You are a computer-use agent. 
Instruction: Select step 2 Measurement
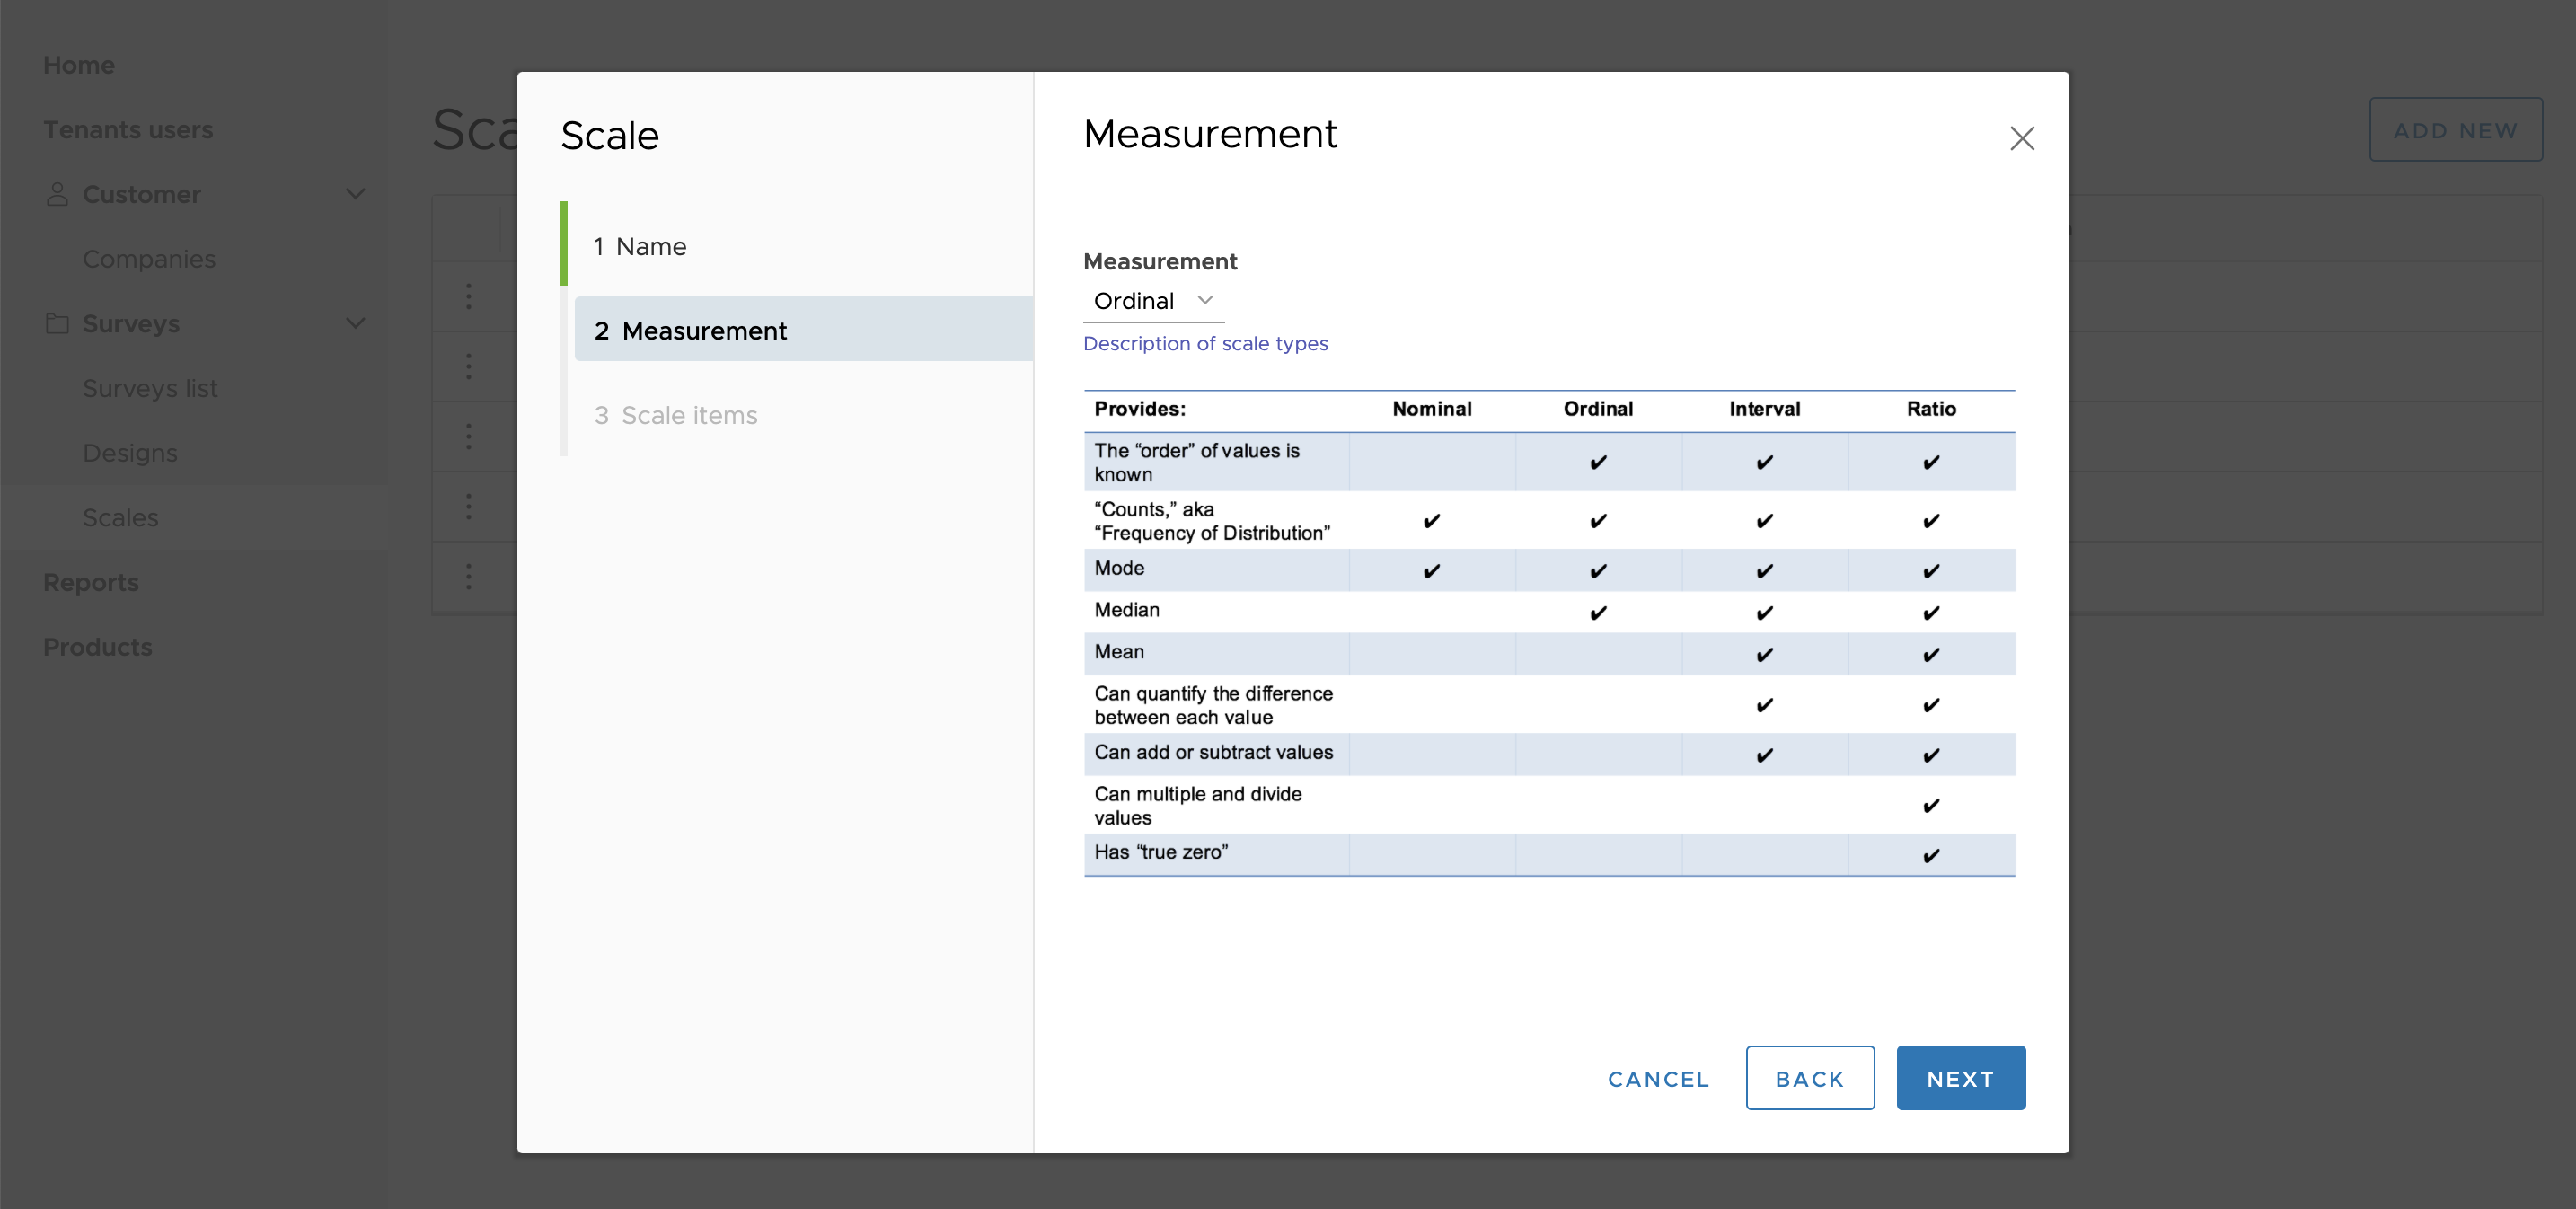pos(803,330)
